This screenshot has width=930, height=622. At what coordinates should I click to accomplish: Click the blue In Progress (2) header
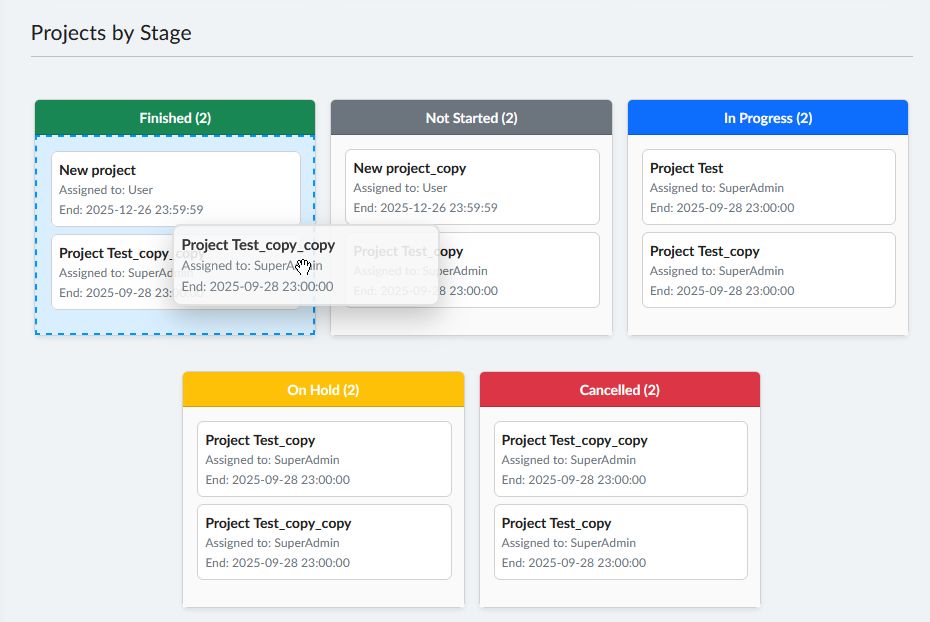click(767, 118)
